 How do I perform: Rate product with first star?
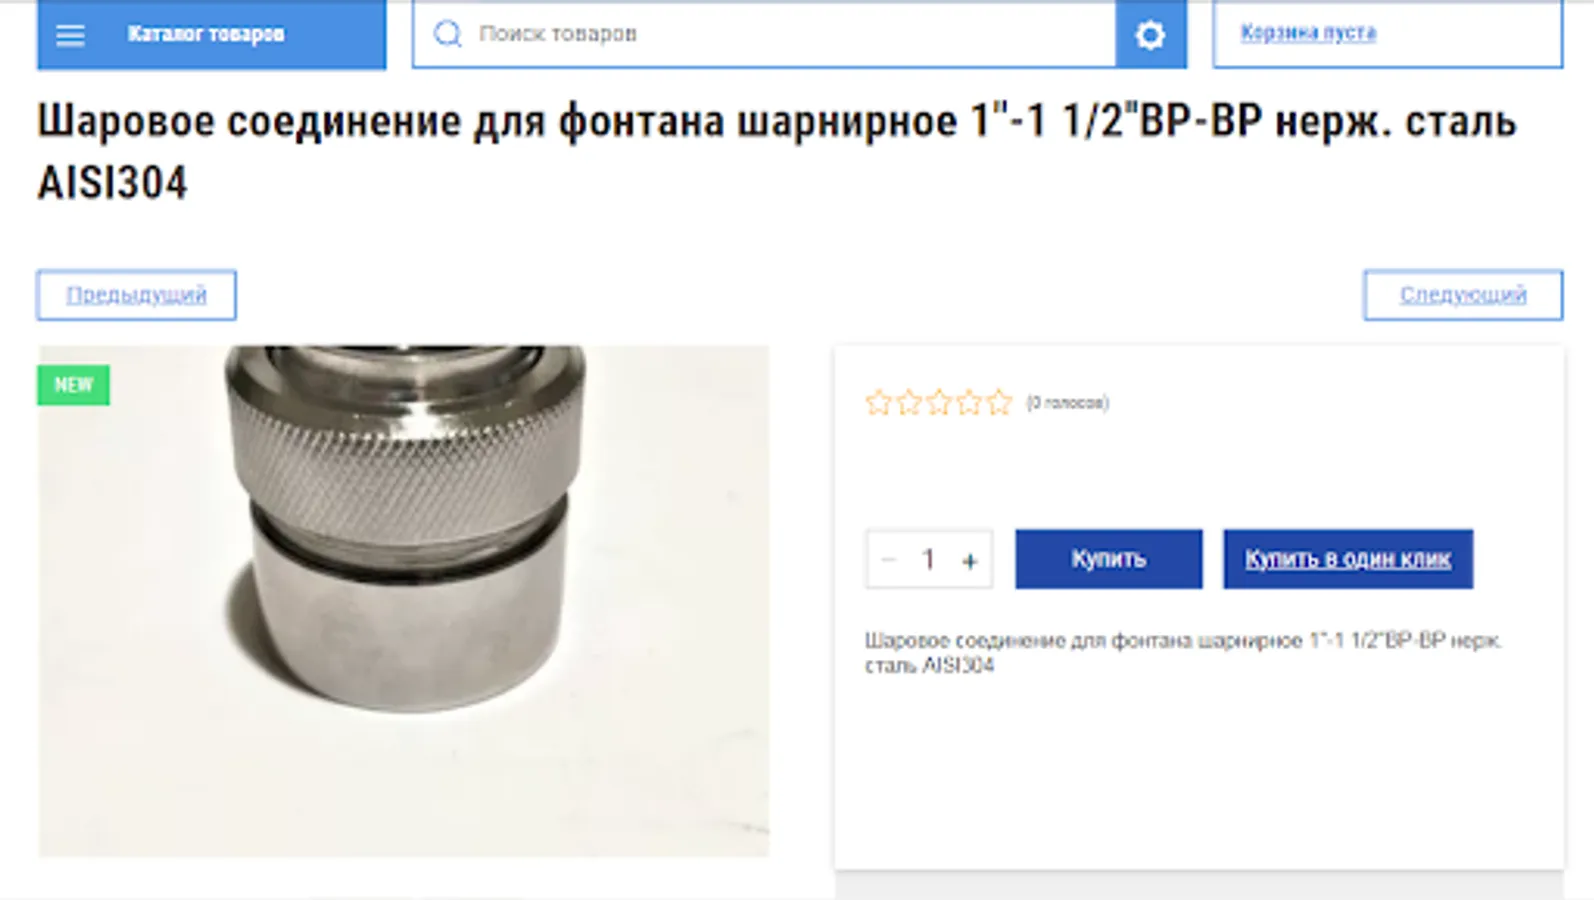(878, 403)
